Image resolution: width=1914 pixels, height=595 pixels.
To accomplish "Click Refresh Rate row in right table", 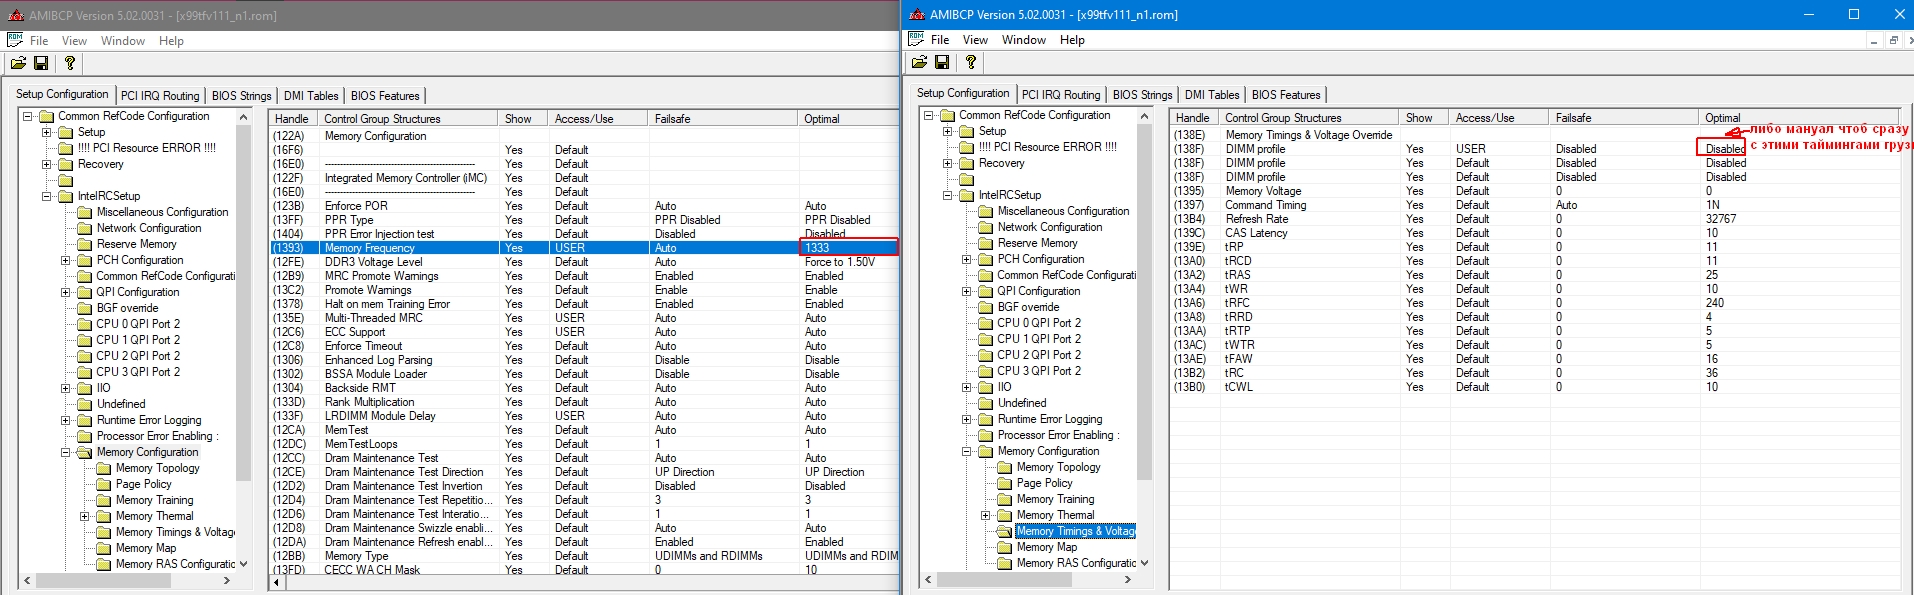I will (1535, 219).
